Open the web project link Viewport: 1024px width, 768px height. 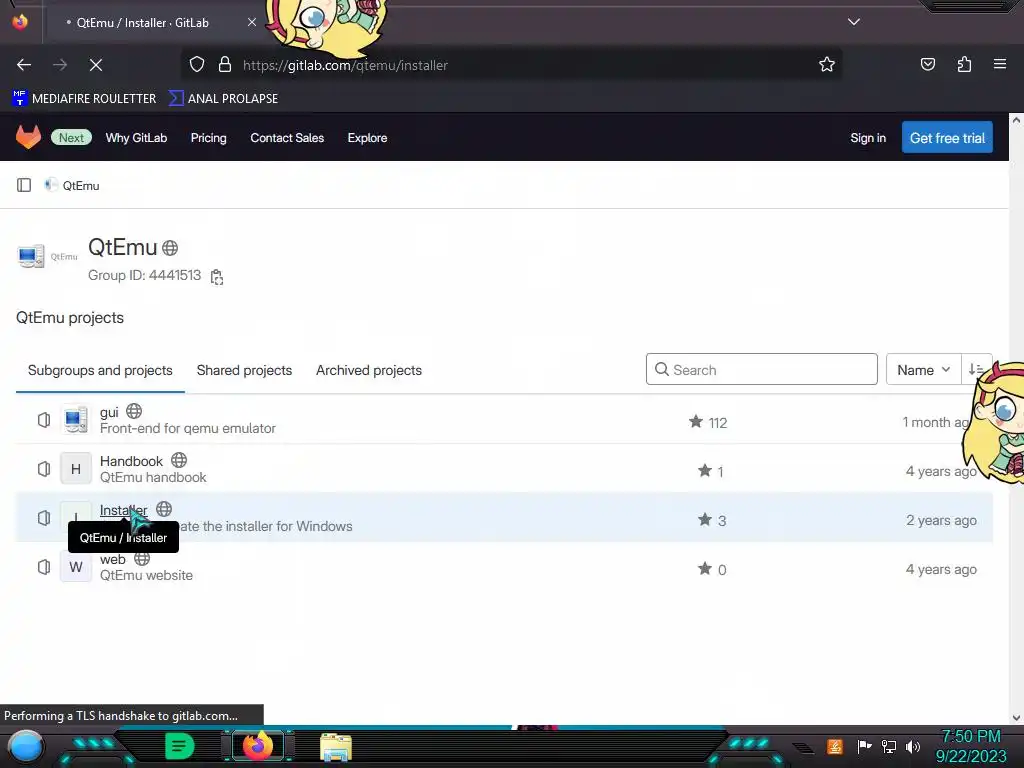pyautogui.click(x=112, y=559)
